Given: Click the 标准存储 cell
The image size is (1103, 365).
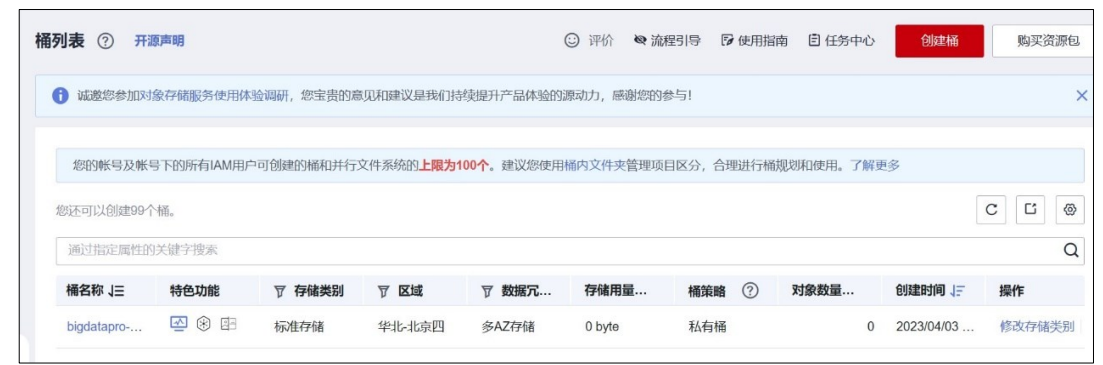Looking at the screenshot, I should coord(299,326).
